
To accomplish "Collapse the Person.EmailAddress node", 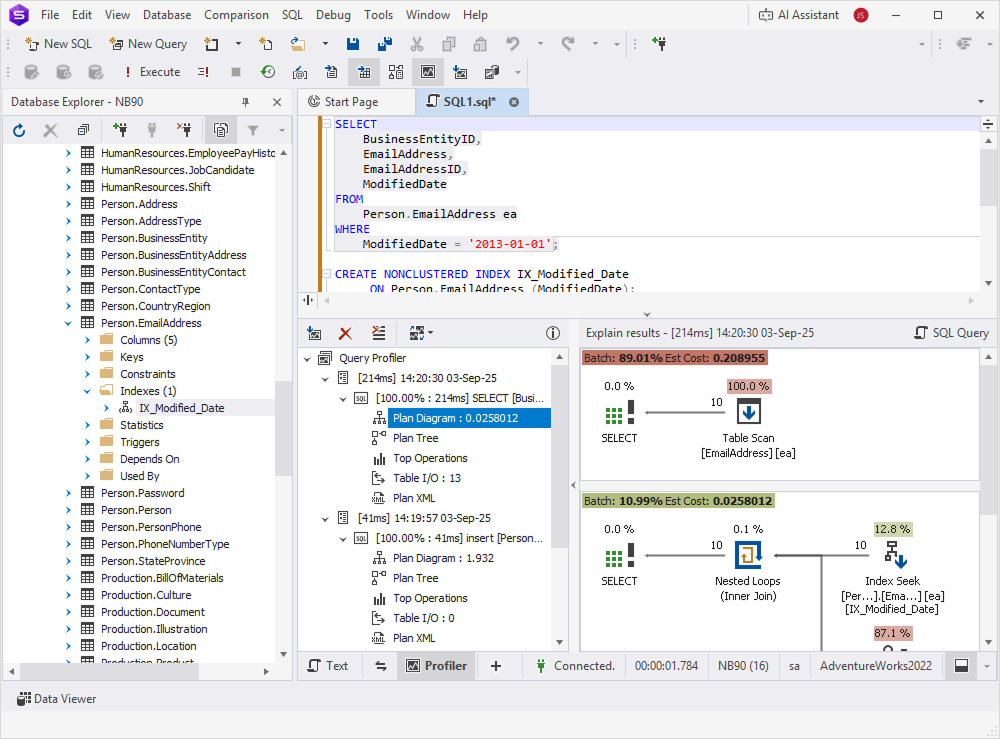I will click(68, 322).
